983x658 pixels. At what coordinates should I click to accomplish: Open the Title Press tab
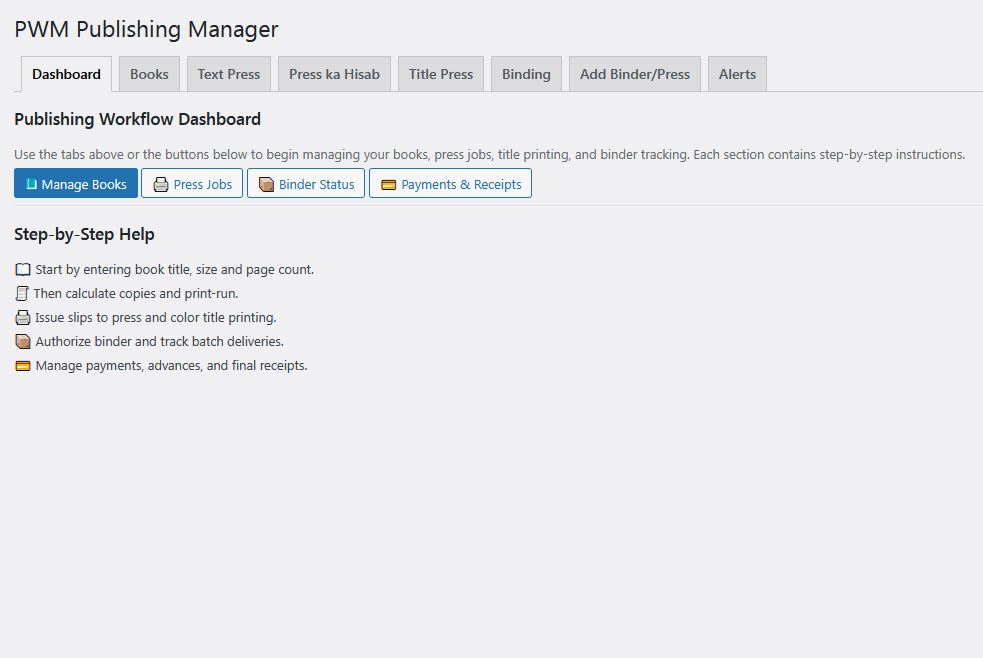[x=440, y=73]
